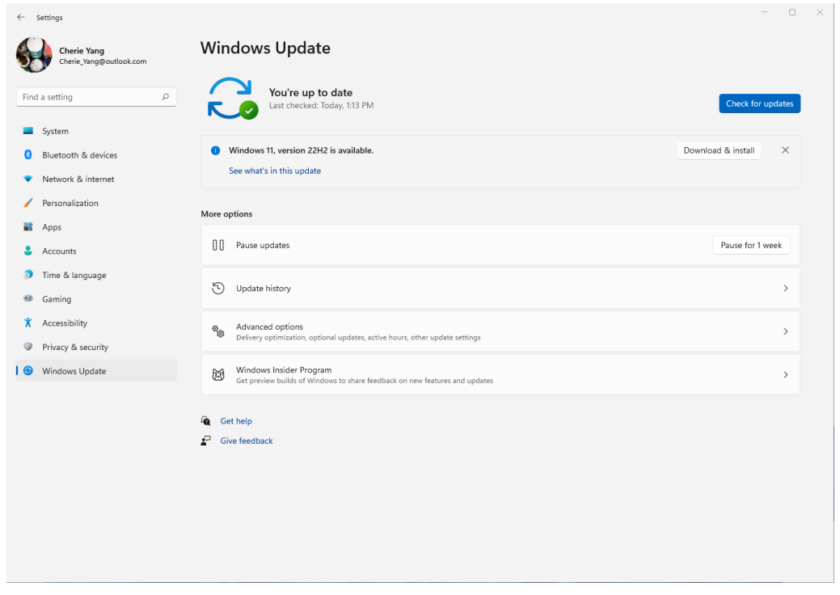Open the Get help link
840x595 pixels.
click(236, 421)
